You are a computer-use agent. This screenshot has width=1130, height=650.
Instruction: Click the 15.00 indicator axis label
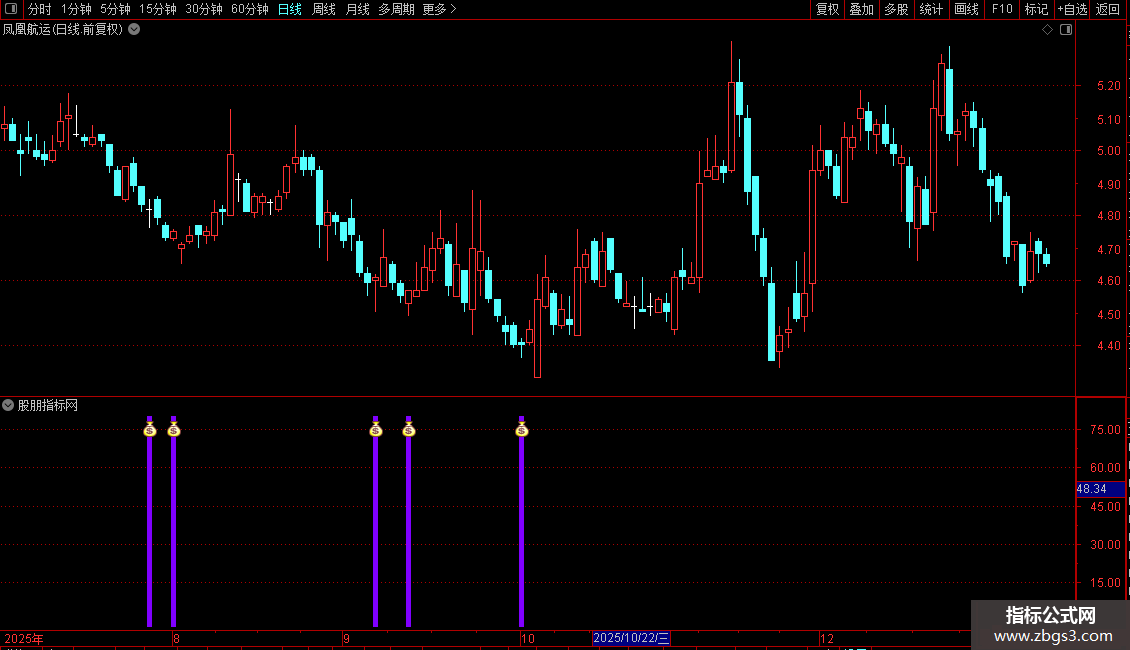point(1105,582)
